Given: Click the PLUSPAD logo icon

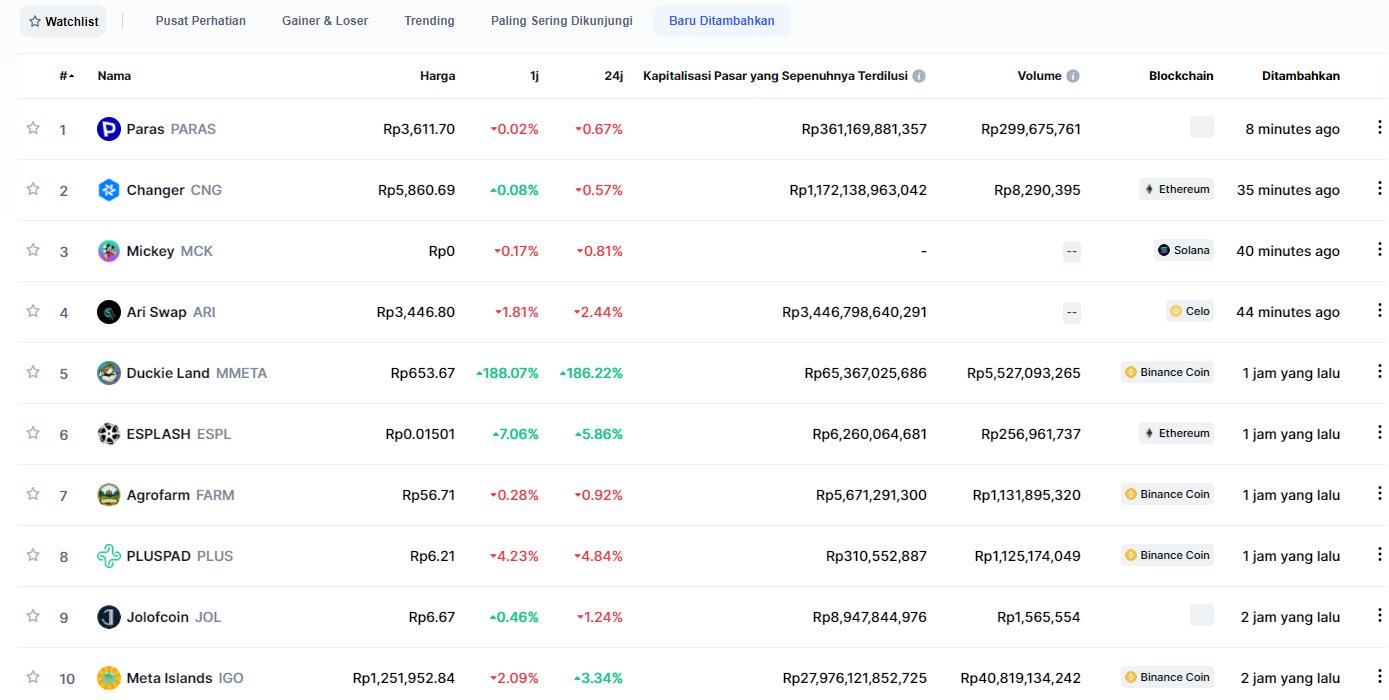Looking at the screenshot, I should pos(109,556).
